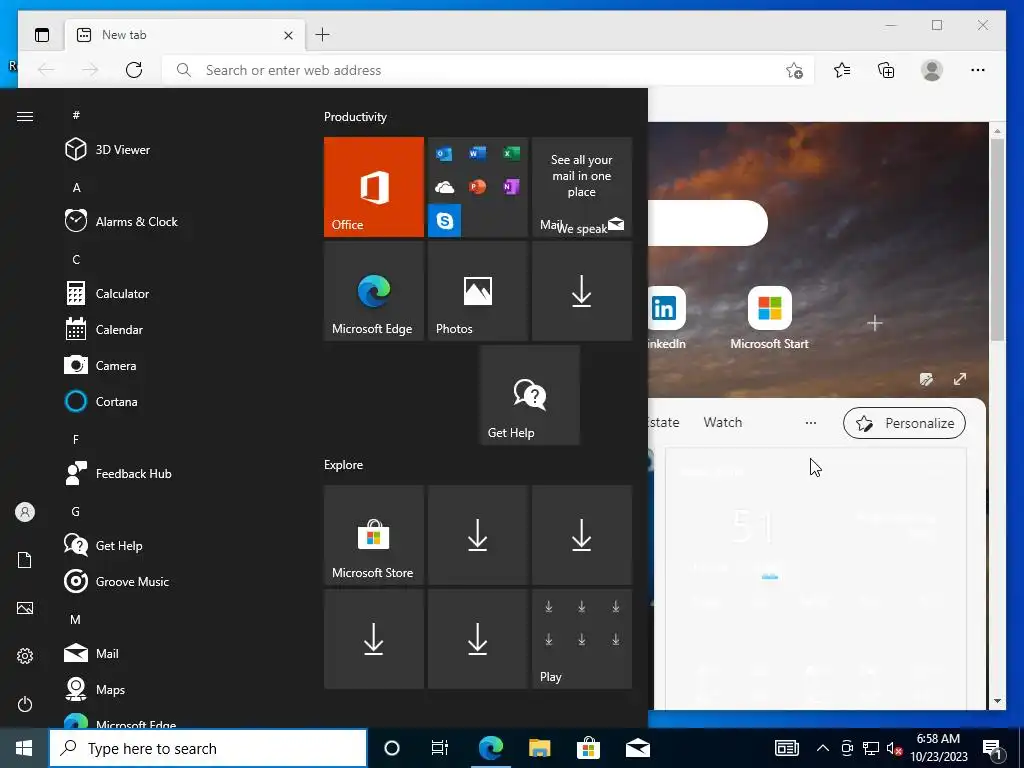
Task: Click the taskbar search box
Action: click(208, 748)
